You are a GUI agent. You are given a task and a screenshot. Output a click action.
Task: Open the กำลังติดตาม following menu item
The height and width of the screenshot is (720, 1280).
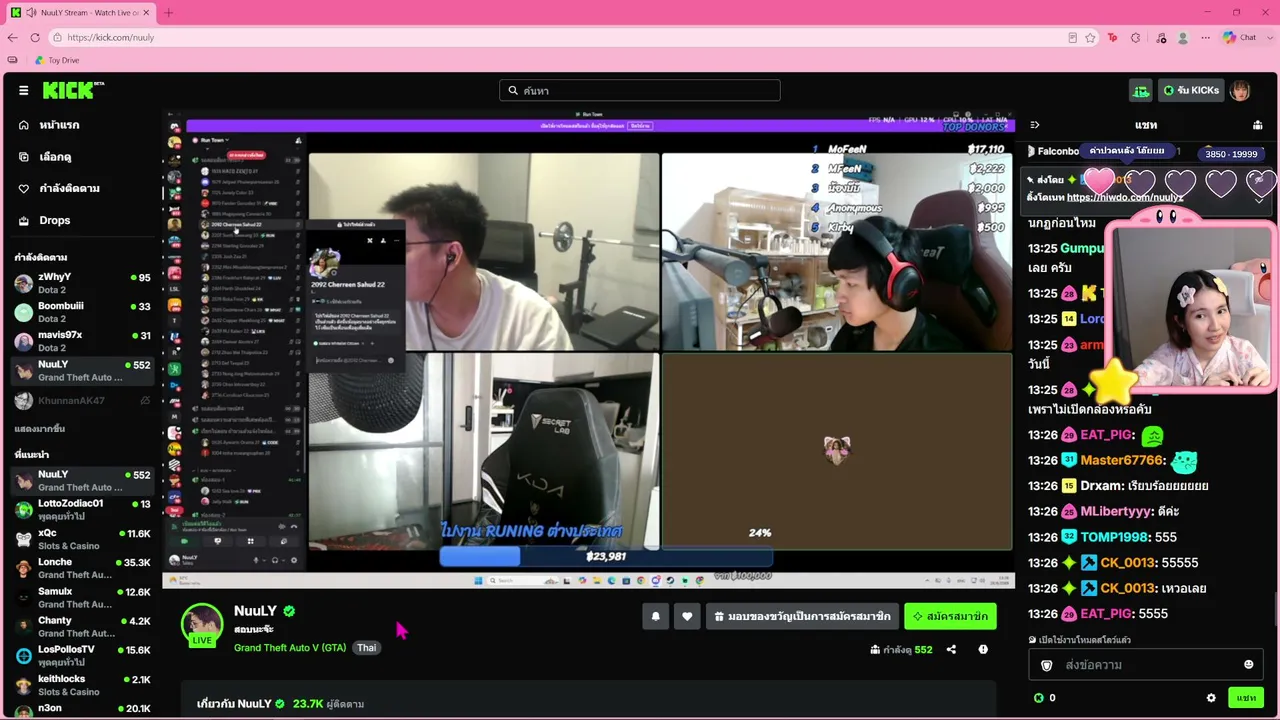[69, 189]
